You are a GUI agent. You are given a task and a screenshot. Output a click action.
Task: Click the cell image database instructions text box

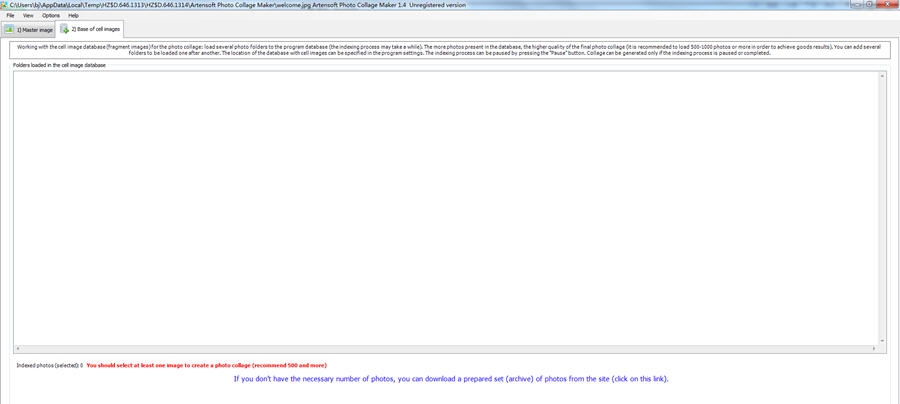pos(450,50)
